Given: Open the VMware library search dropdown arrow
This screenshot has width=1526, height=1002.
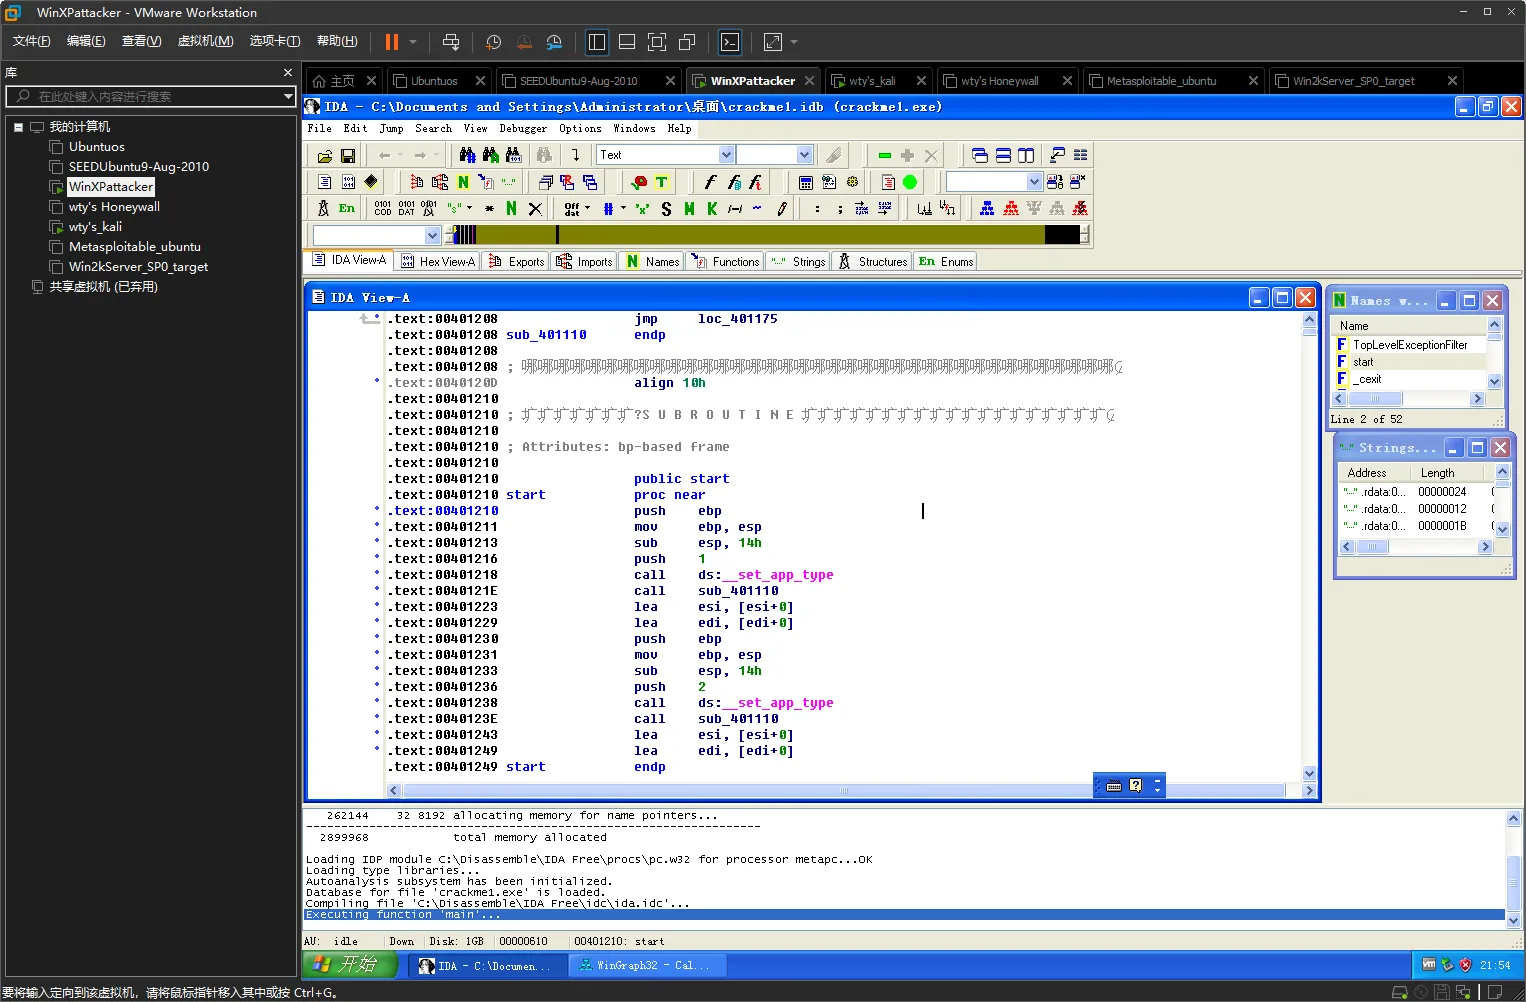Looking at the screenshot, I should coord(288,96).
